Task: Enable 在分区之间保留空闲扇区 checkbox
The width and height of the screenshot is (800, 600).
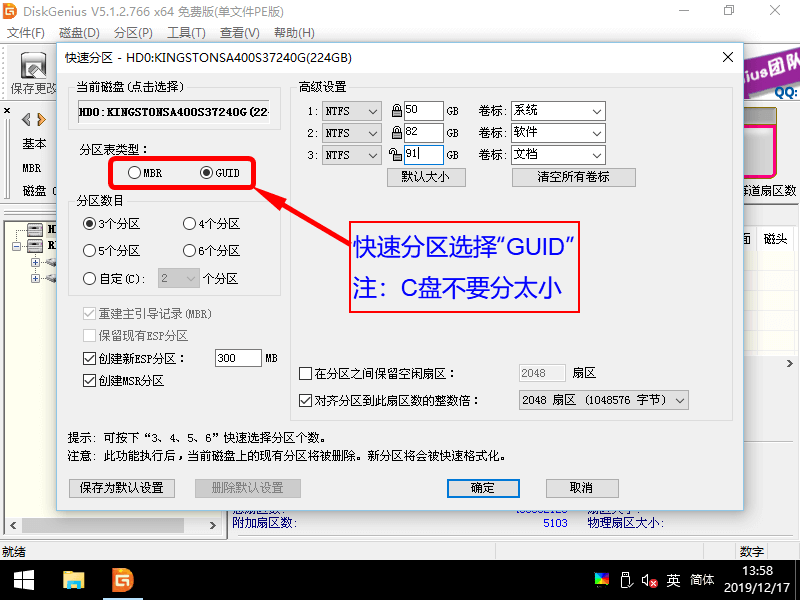Action: [x=306, y=374]
